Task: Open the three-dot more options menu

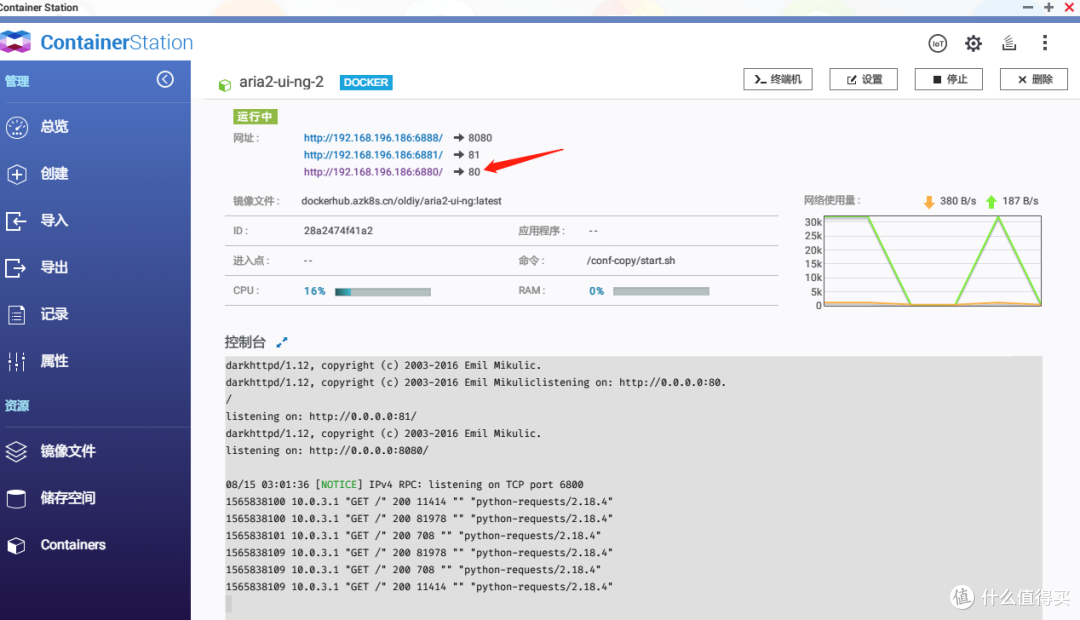Action: (x=1045, y=43)
